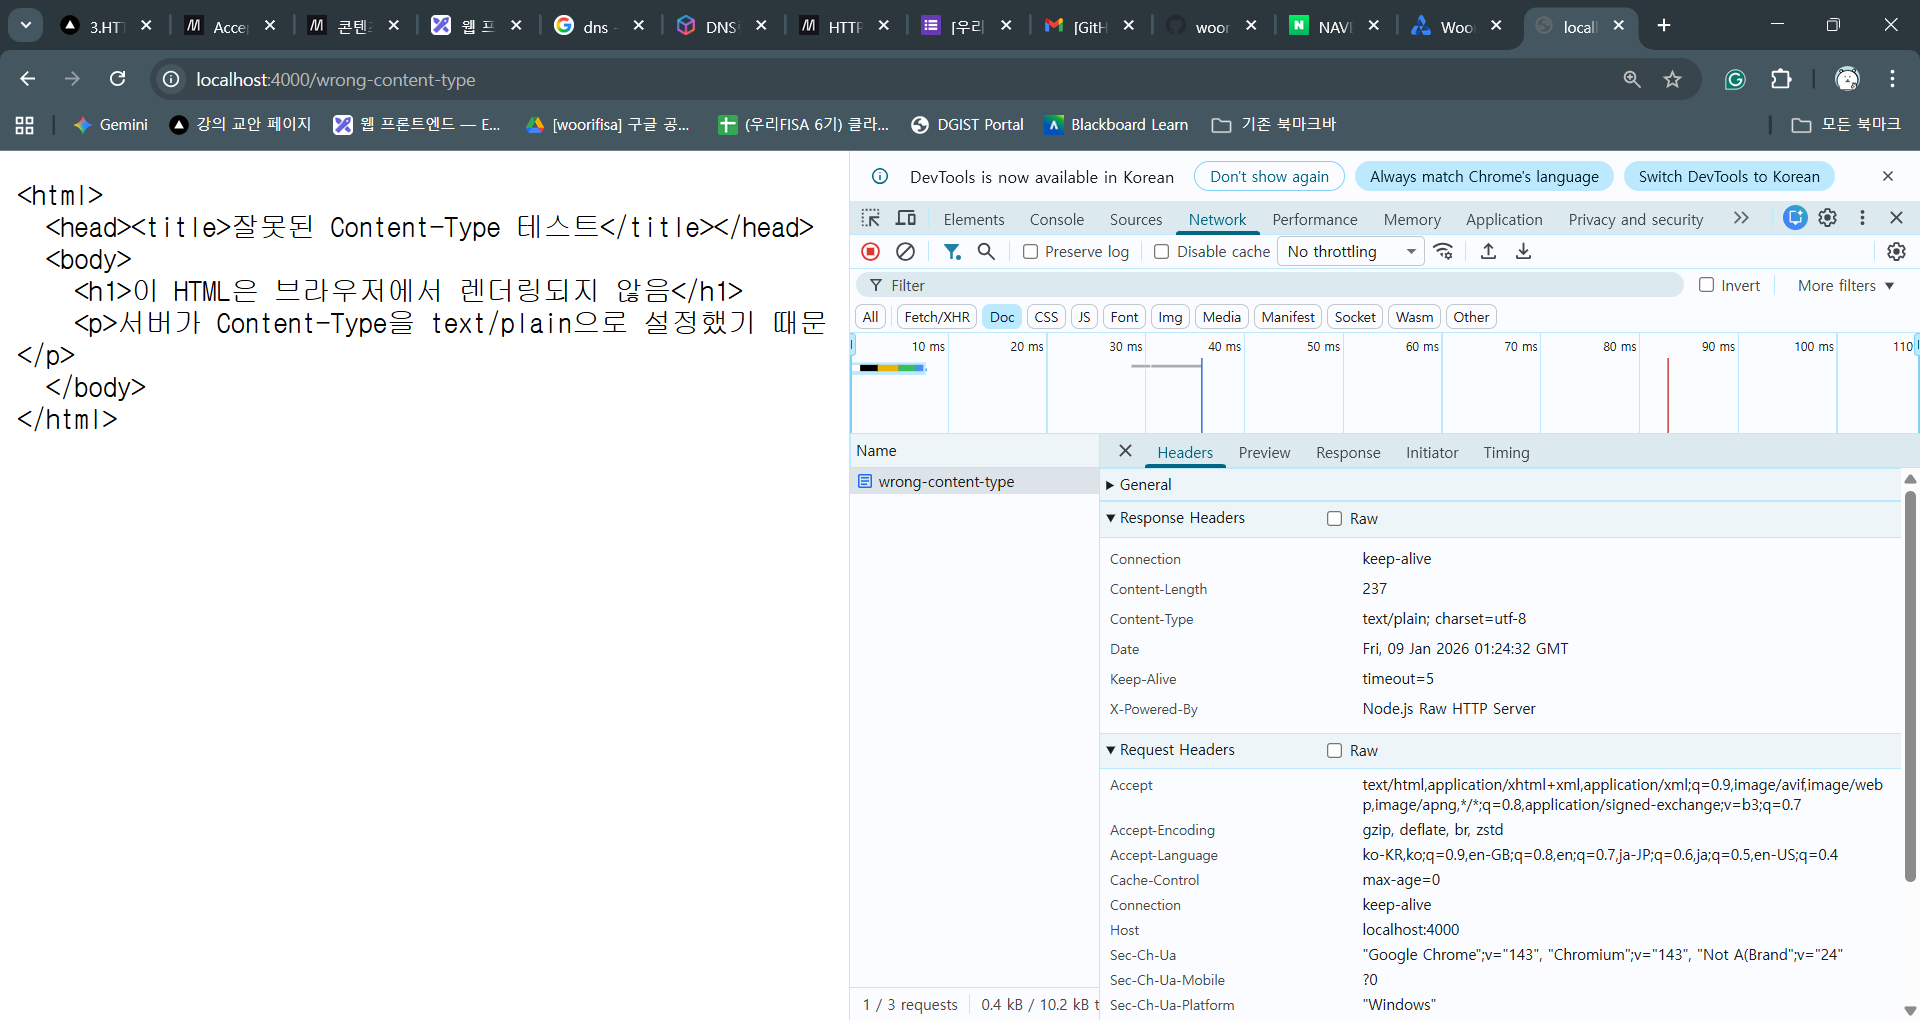
Task: Select the Fetch/XHR filter
Action: [x=937, y=317]
